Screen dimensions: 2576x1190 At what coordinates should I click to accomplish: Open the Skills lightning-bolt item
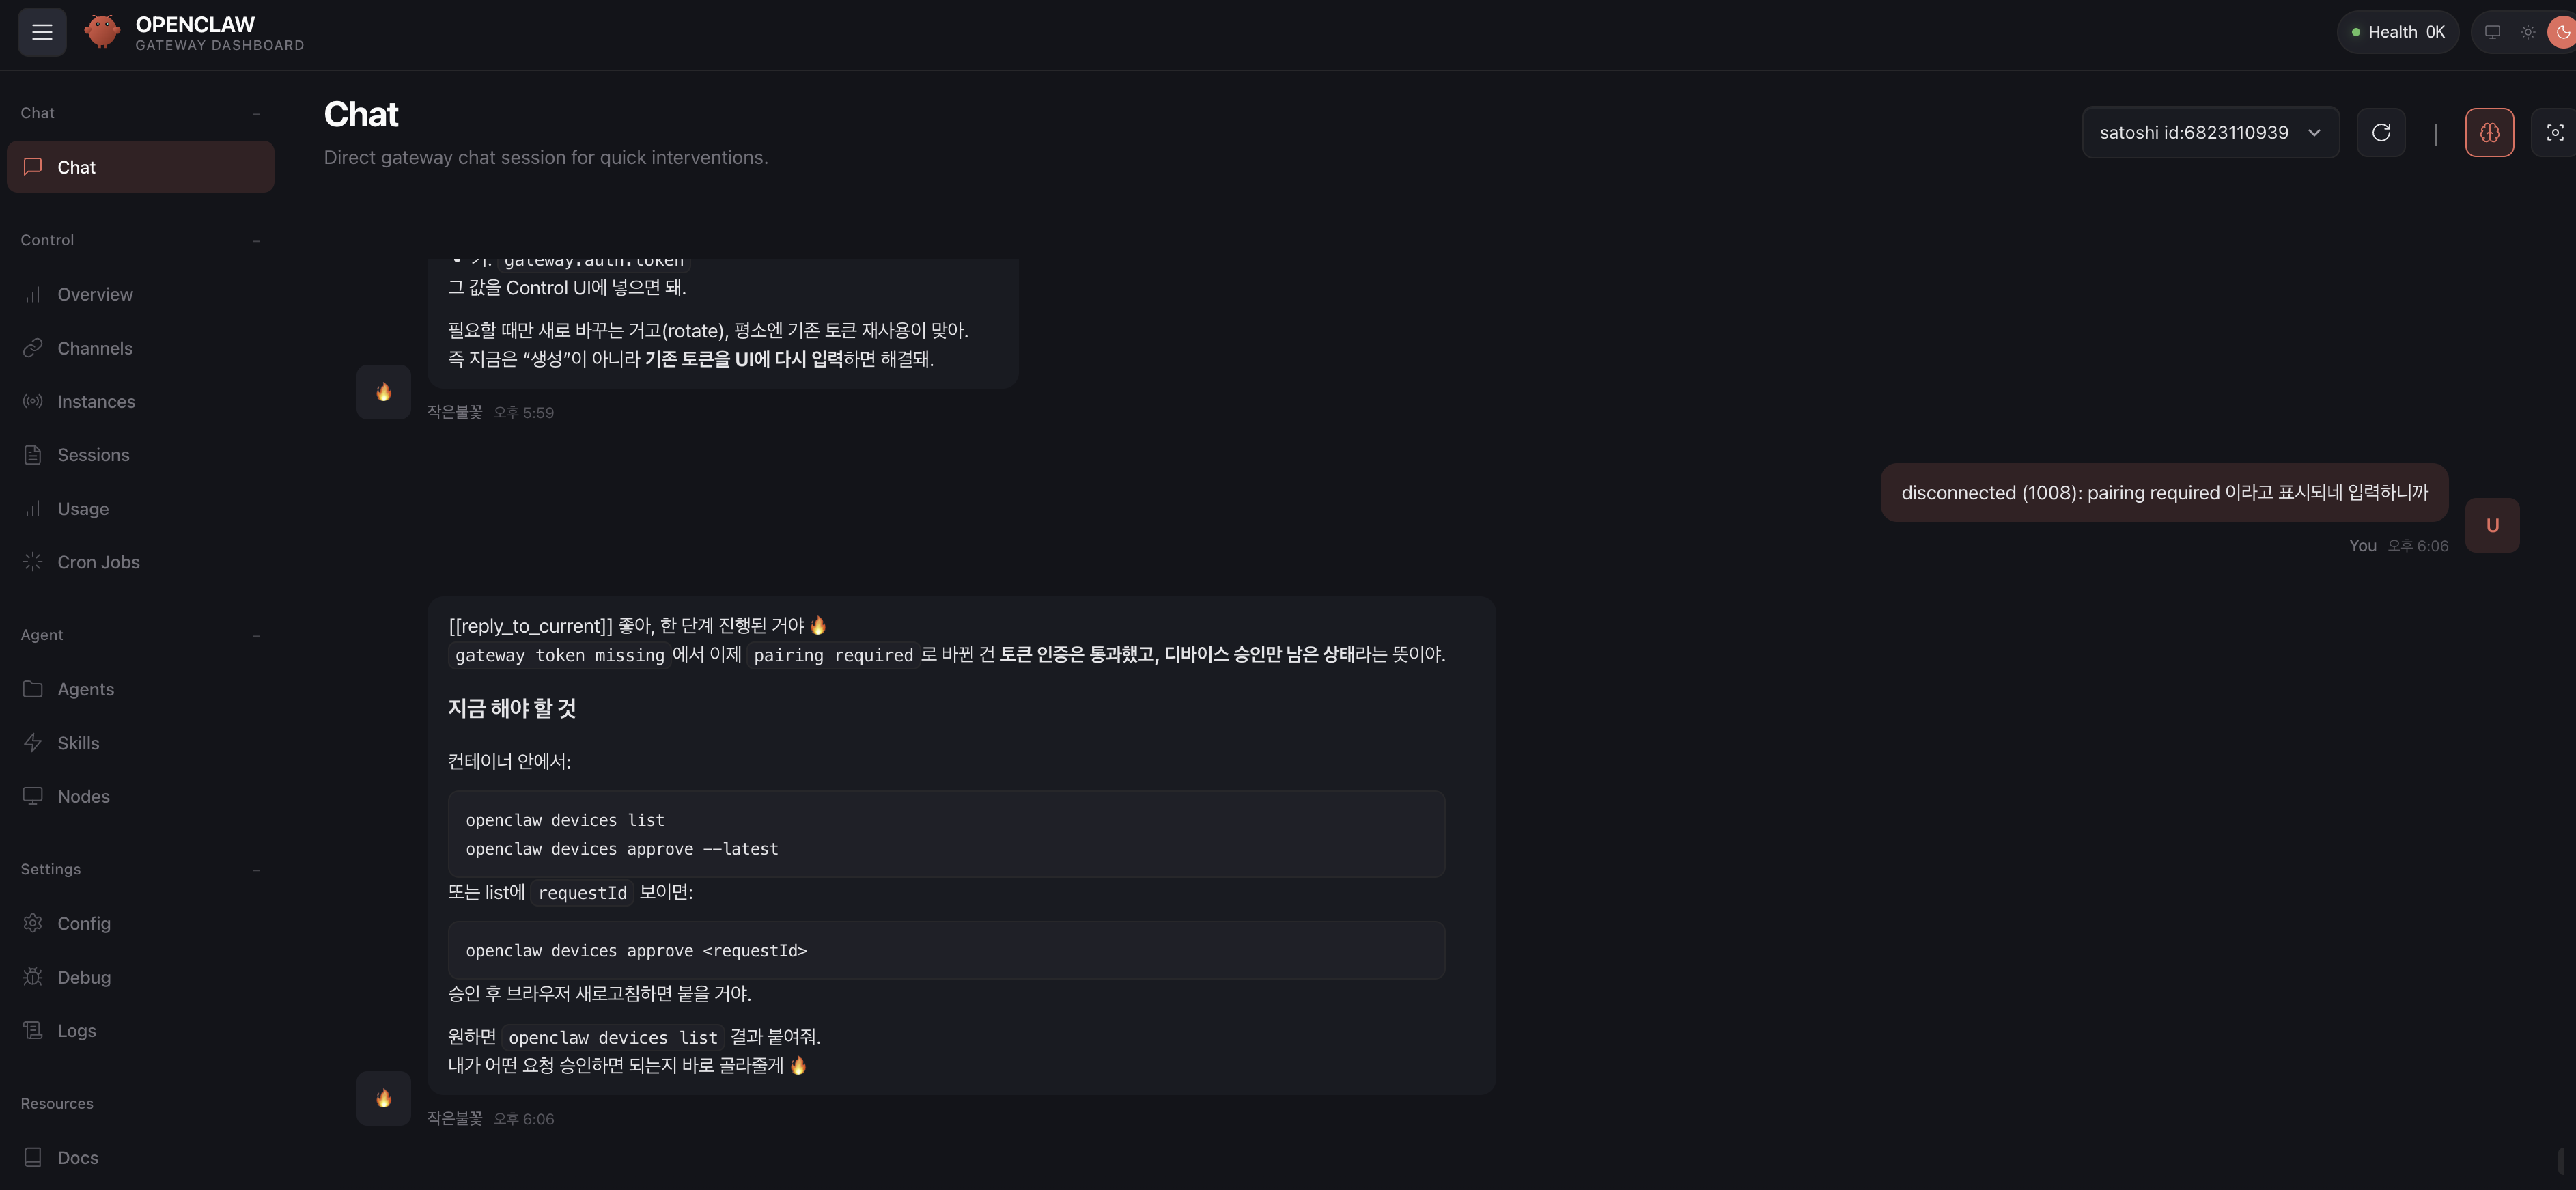[78, 743]
